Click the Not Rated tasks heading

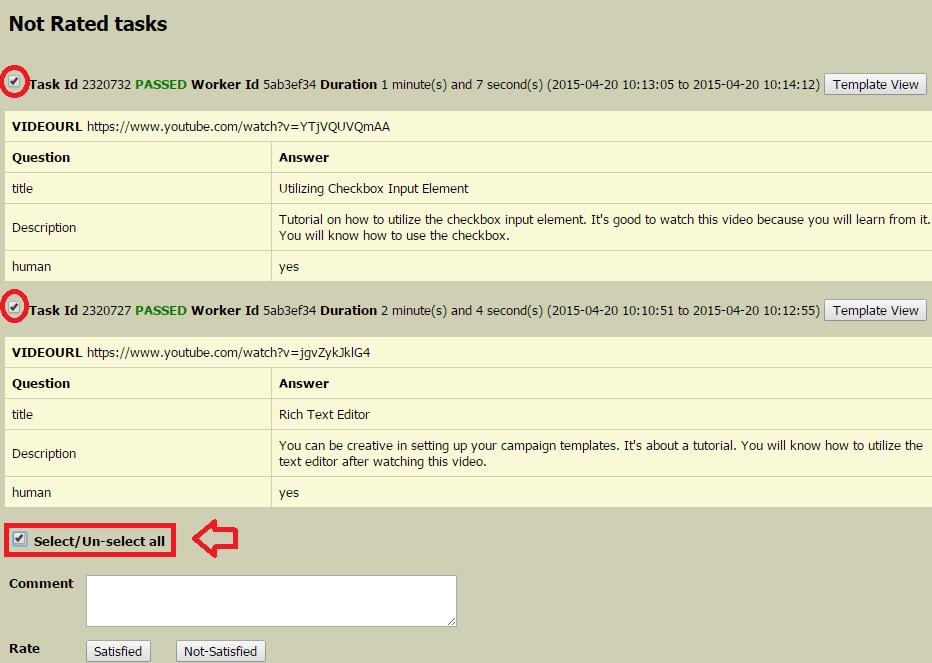[x=88, y=24]
